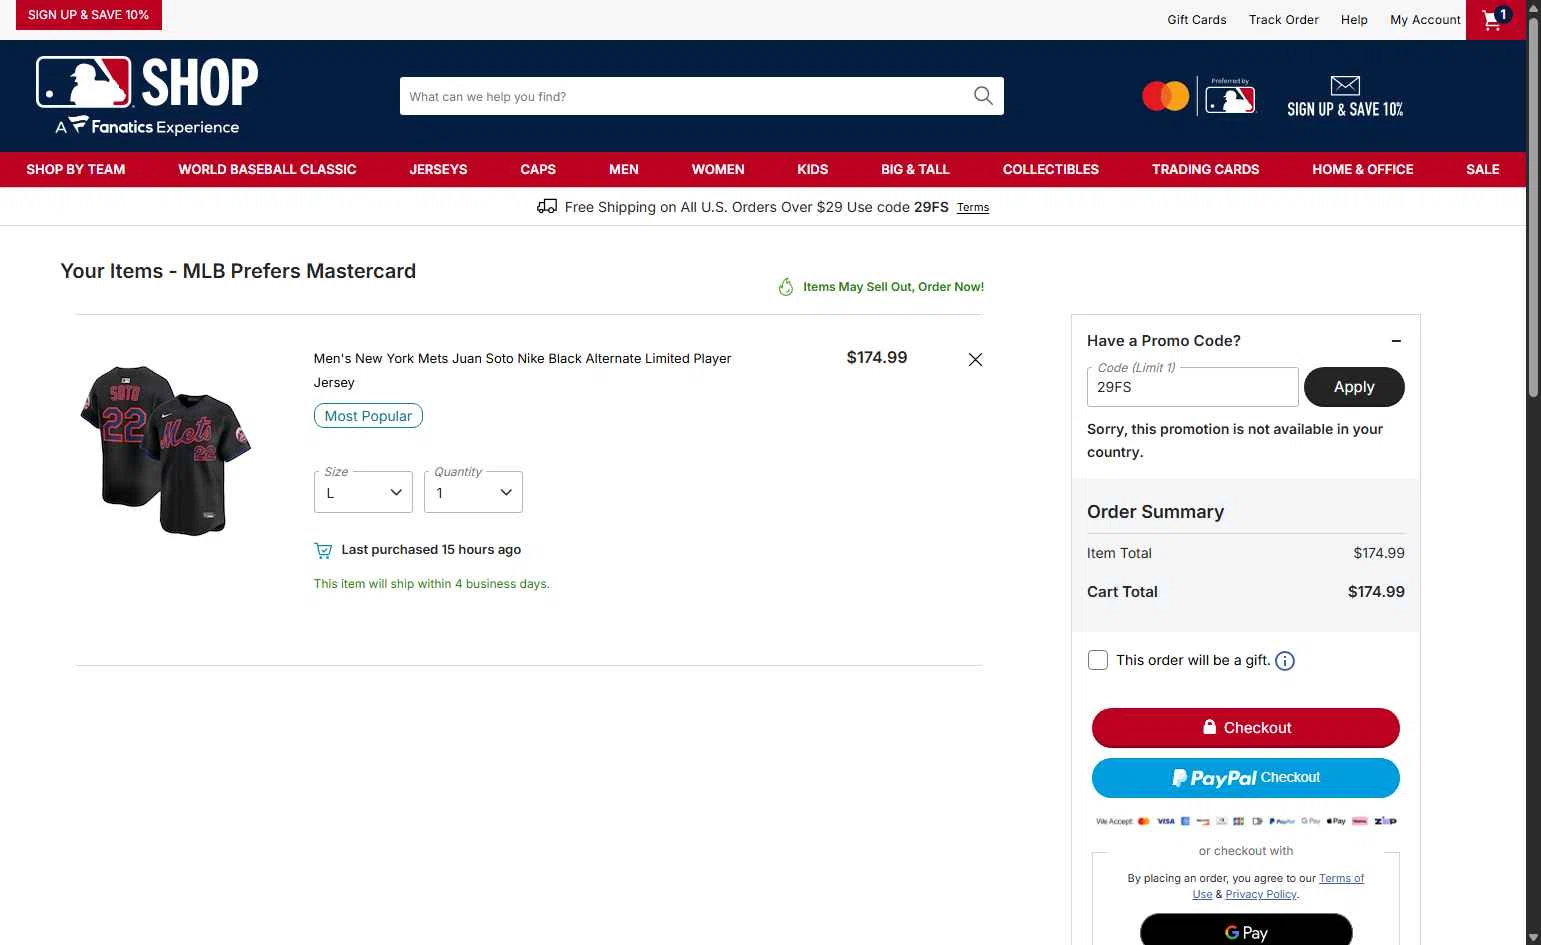Click the envelope Sign Up & Save icon
This screenshot has height=945, width=1541.
(1345, 85)
